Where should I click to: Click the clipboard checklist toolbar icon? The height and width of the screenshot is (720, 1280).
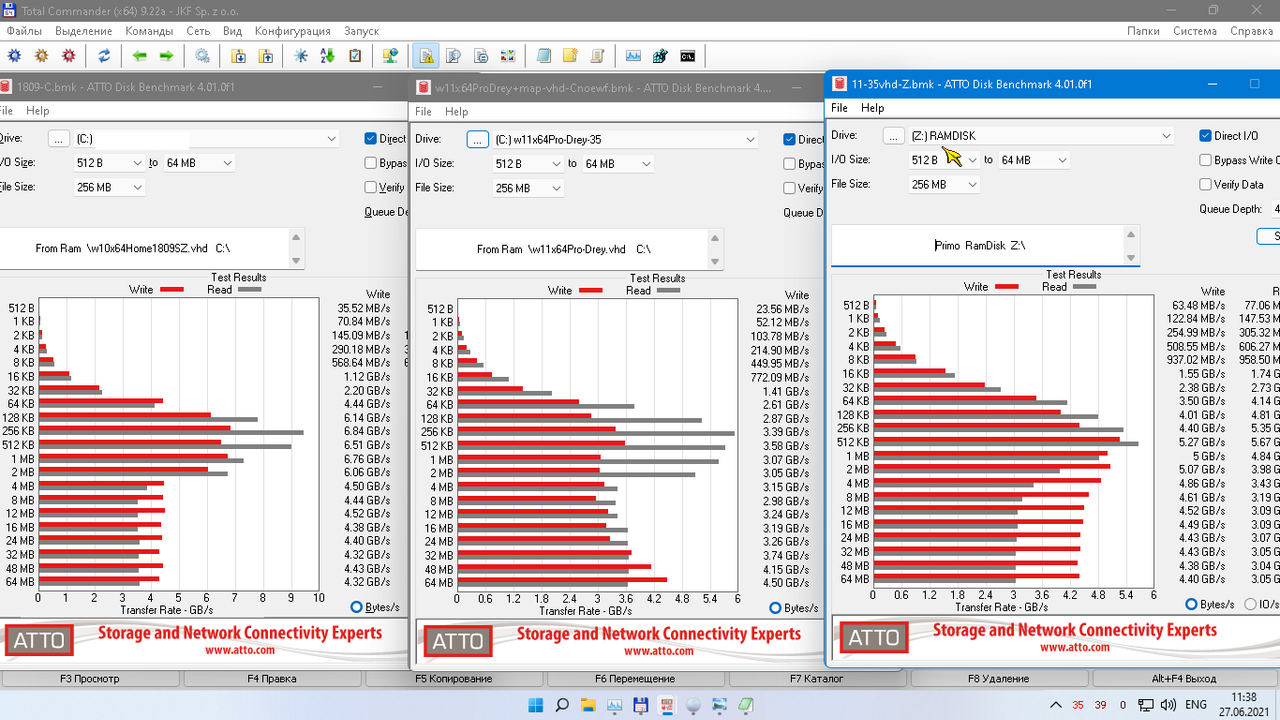point(355,56)
